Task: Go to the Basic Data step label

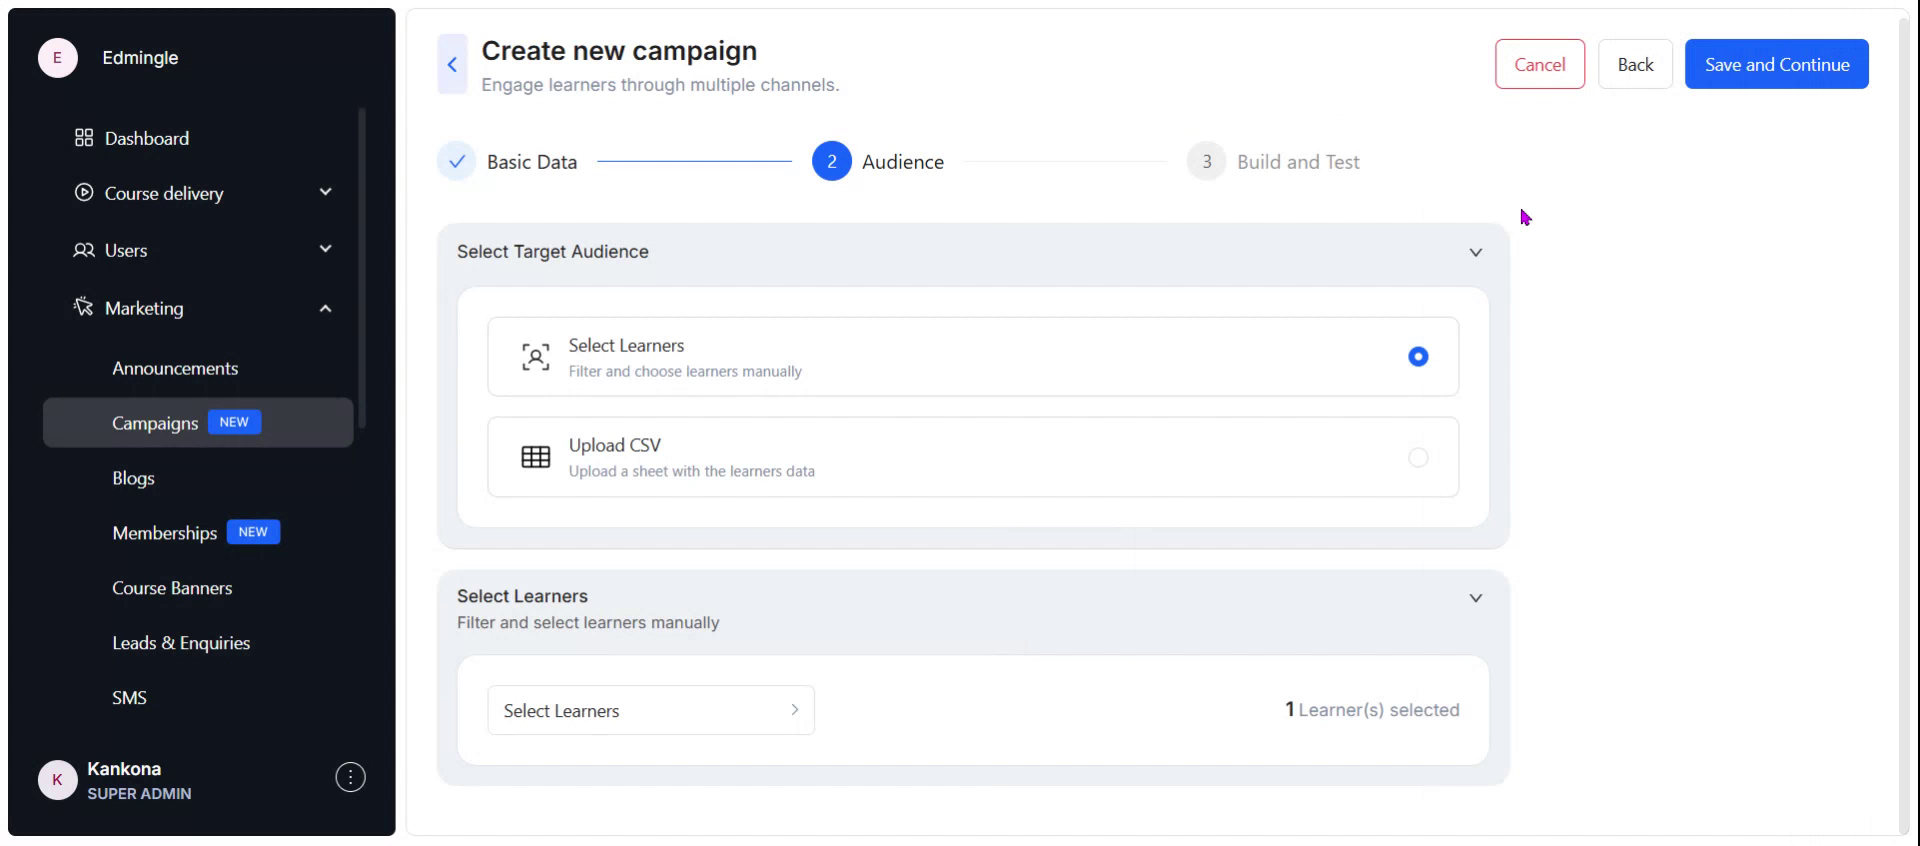Action: pos(532,162)
